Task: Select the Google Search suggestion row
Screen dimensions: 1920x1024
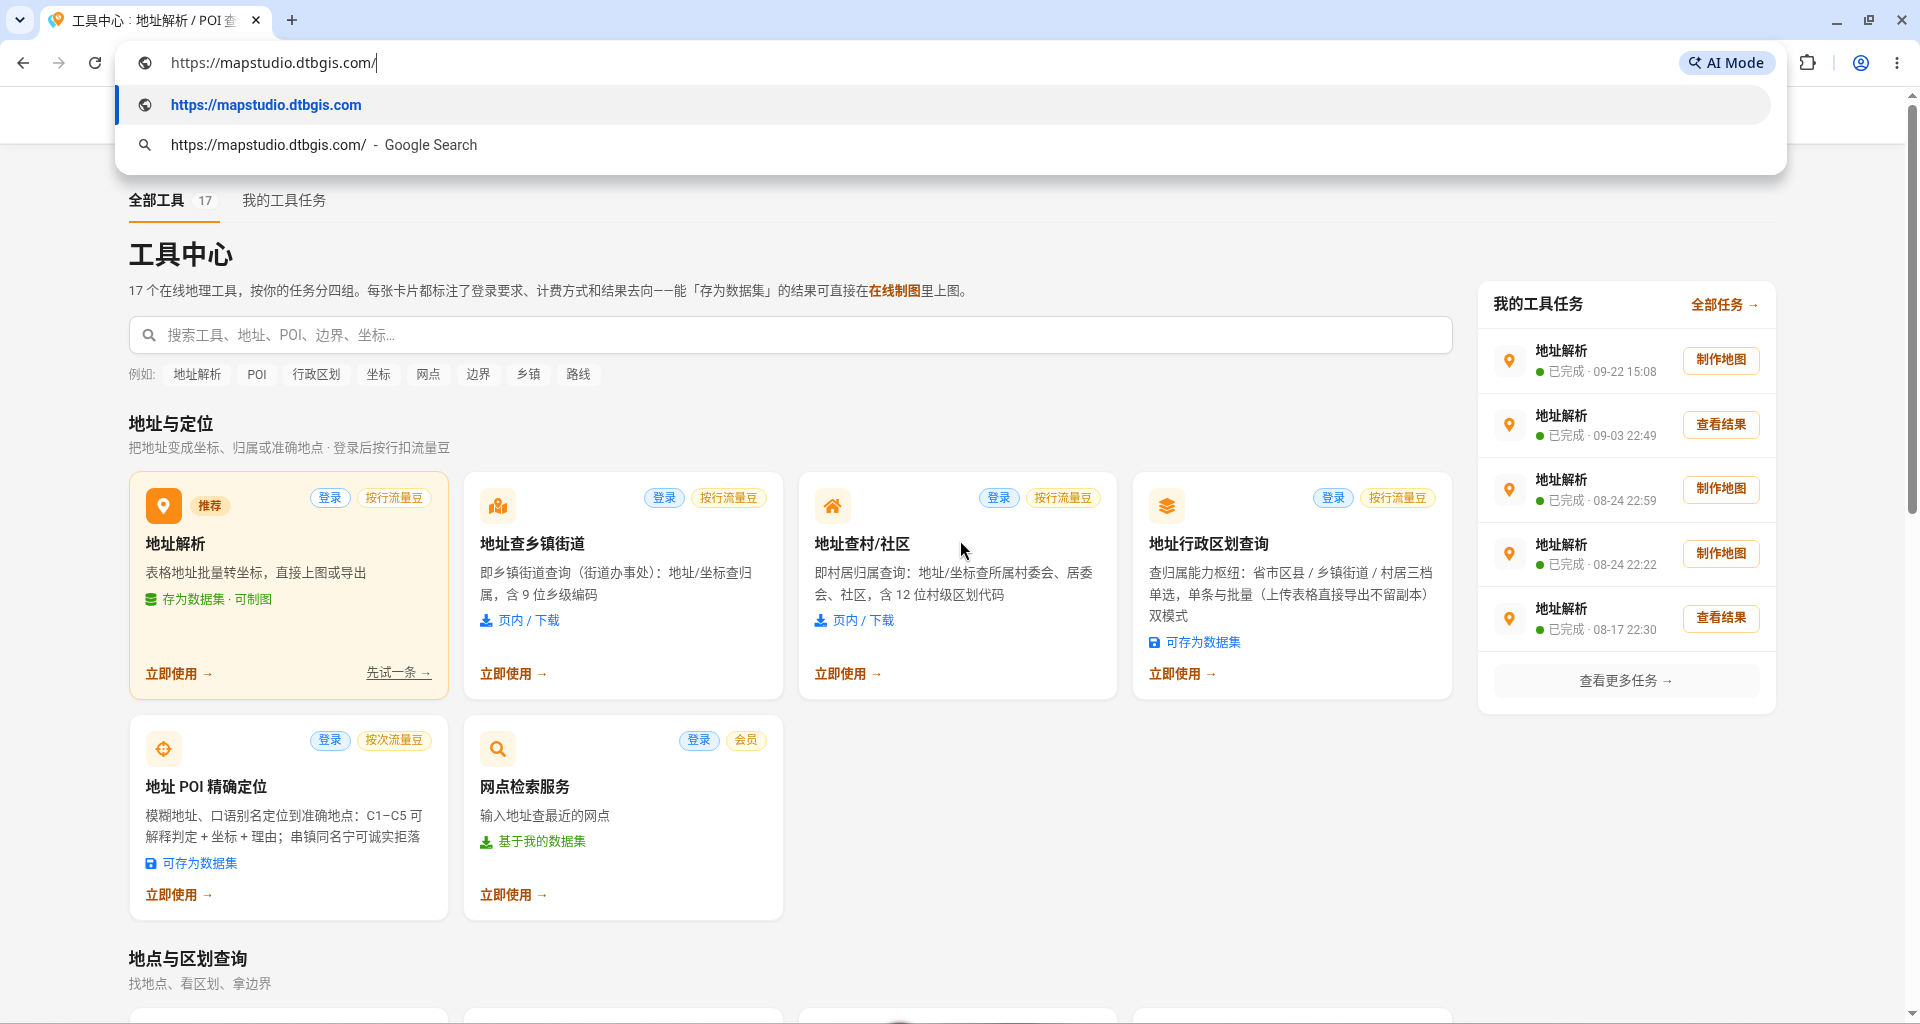Action: tap(943, 145)
